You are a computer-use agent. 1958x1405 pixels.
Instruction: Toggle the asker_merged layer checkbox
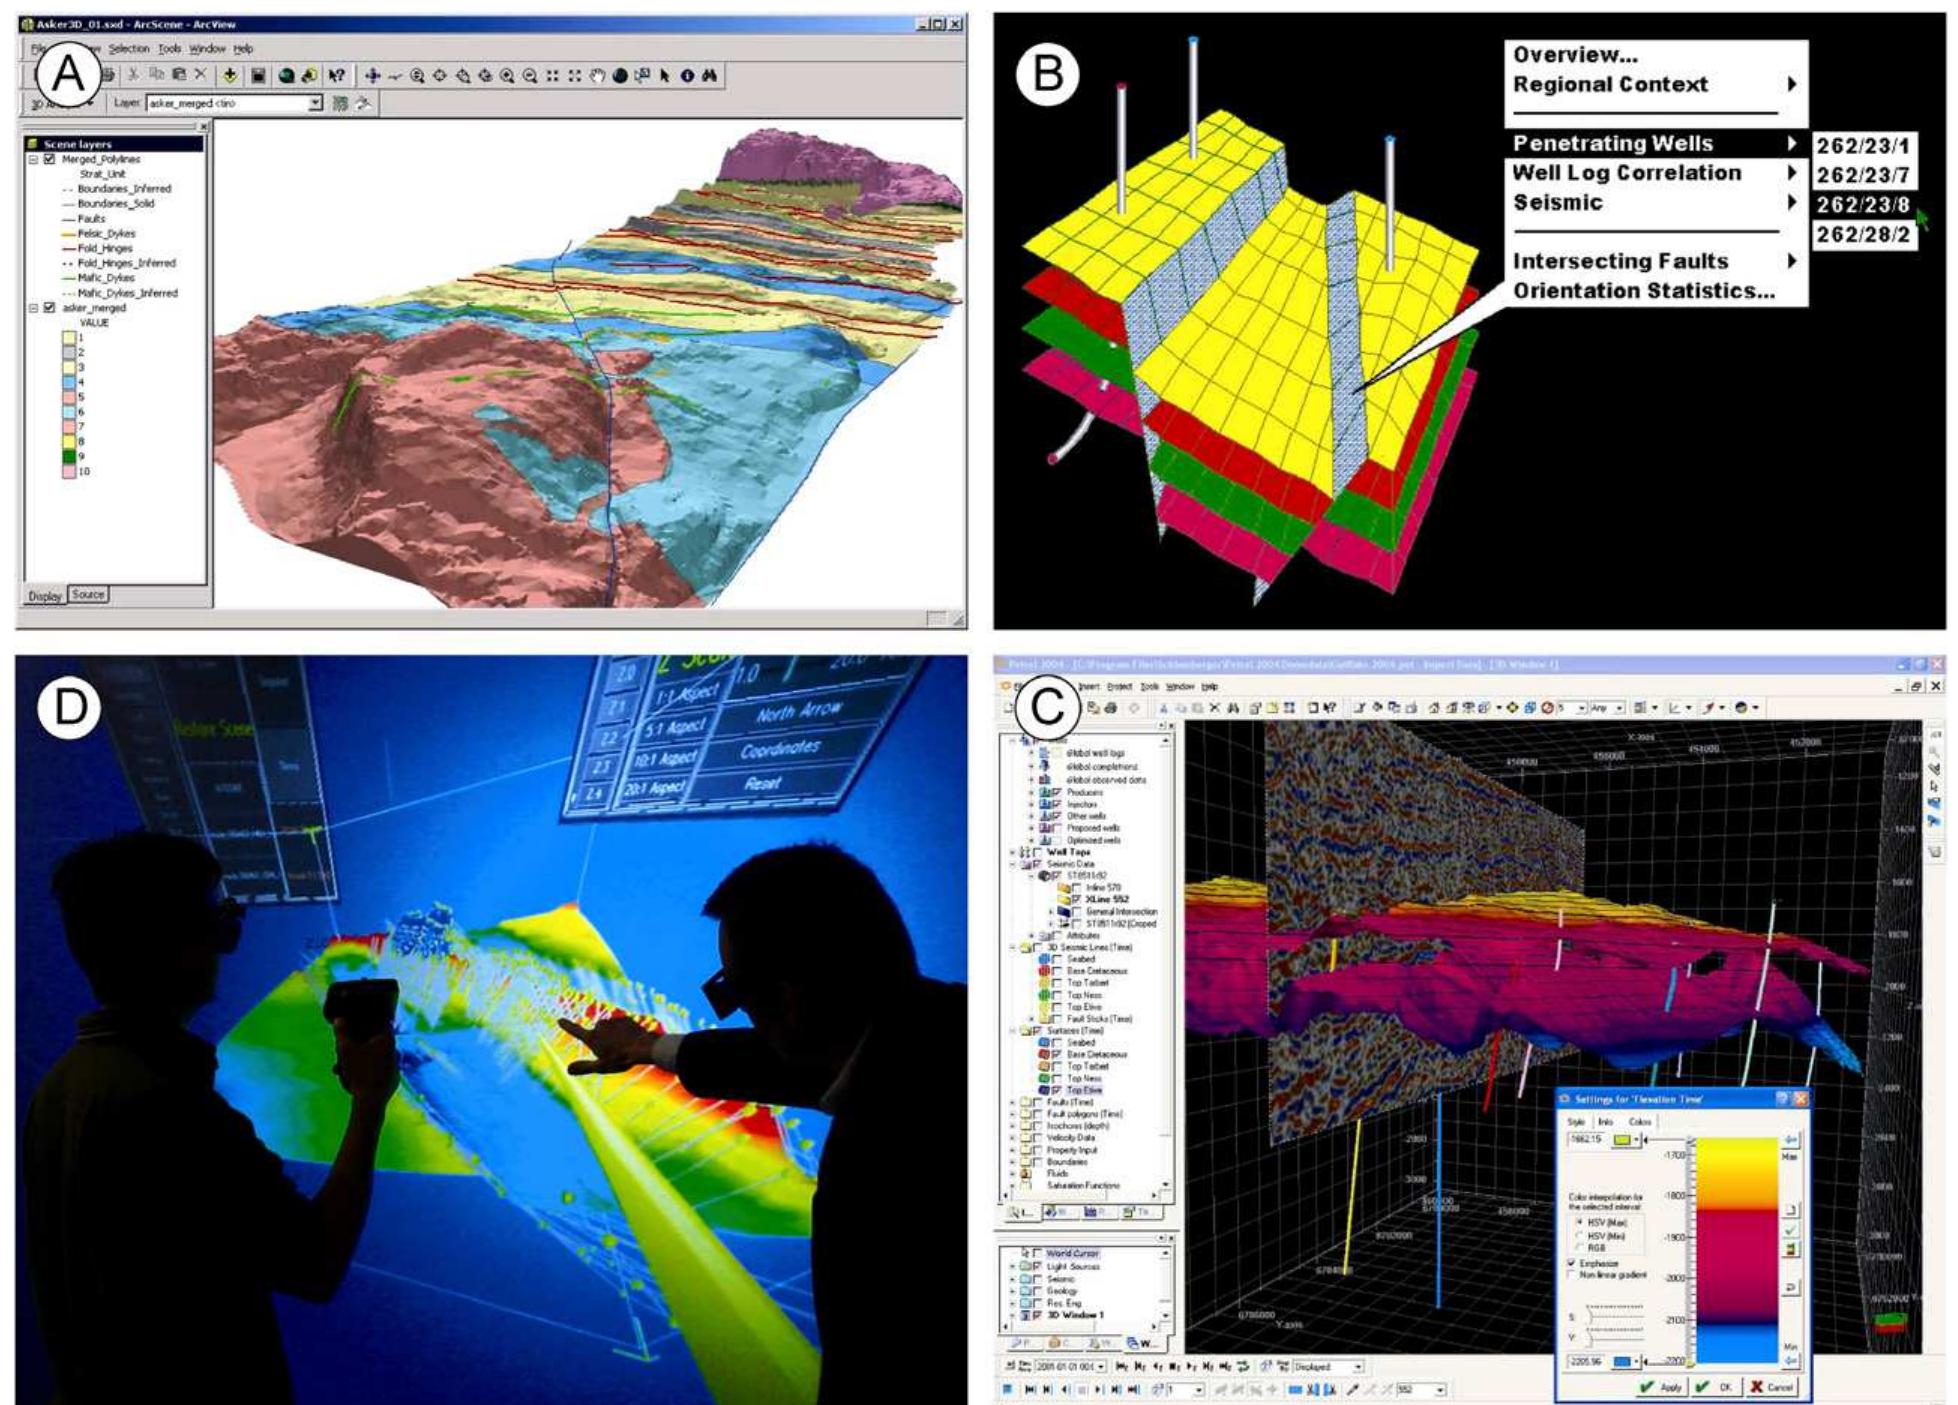49,308
